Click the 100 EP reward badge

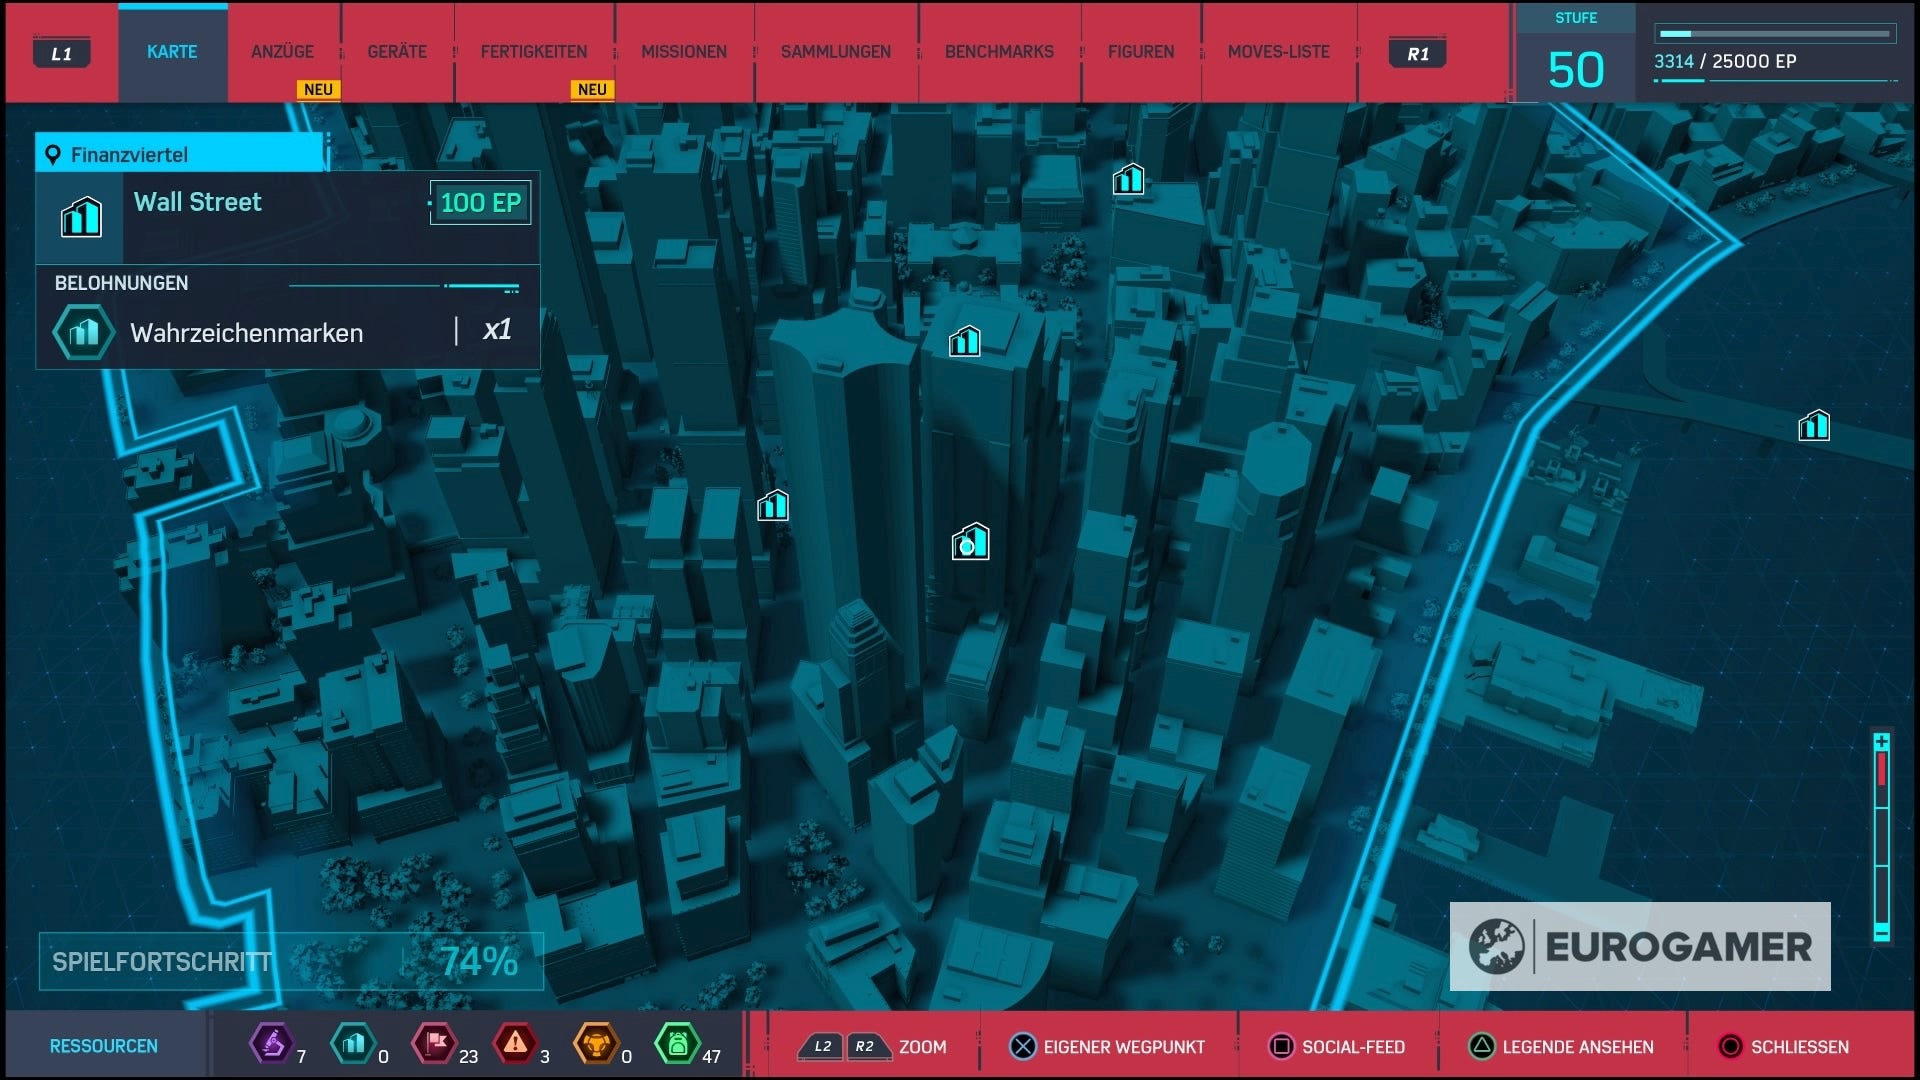pyautogui.click(x=480, y=203)
